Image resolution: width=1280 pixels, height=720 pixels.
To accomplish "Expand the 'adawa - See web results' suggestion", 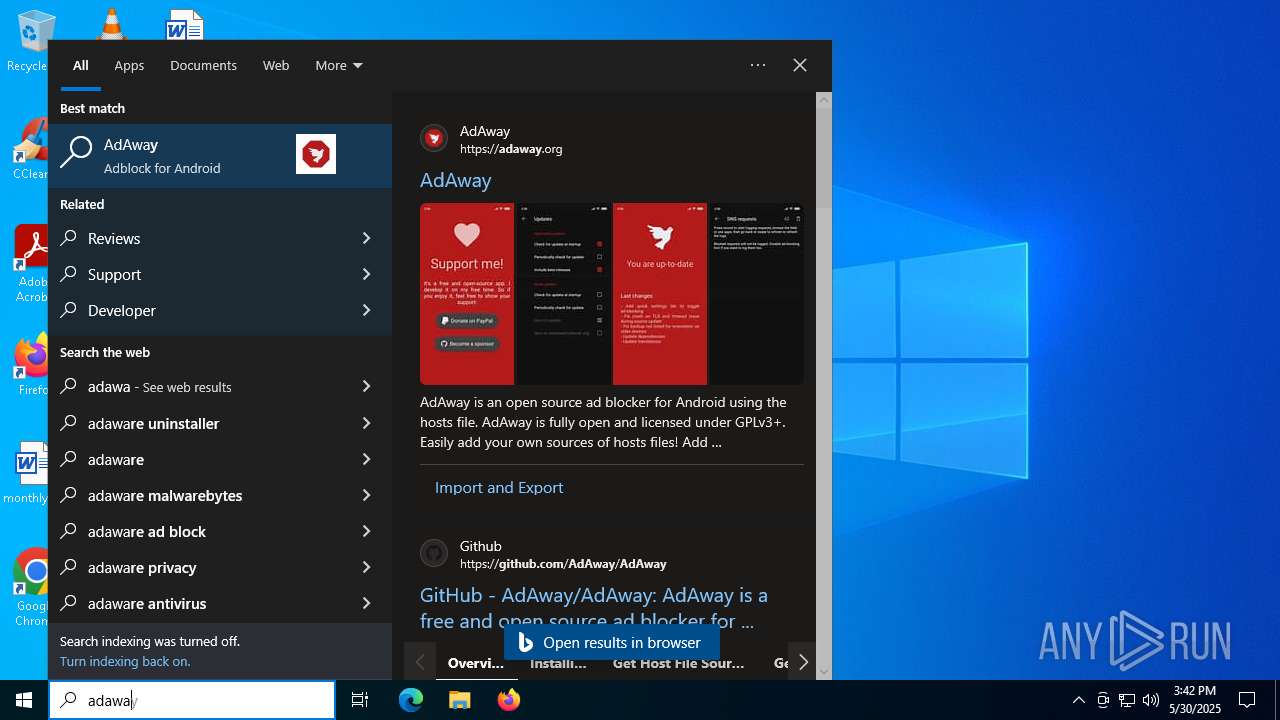I will (366, 386).
